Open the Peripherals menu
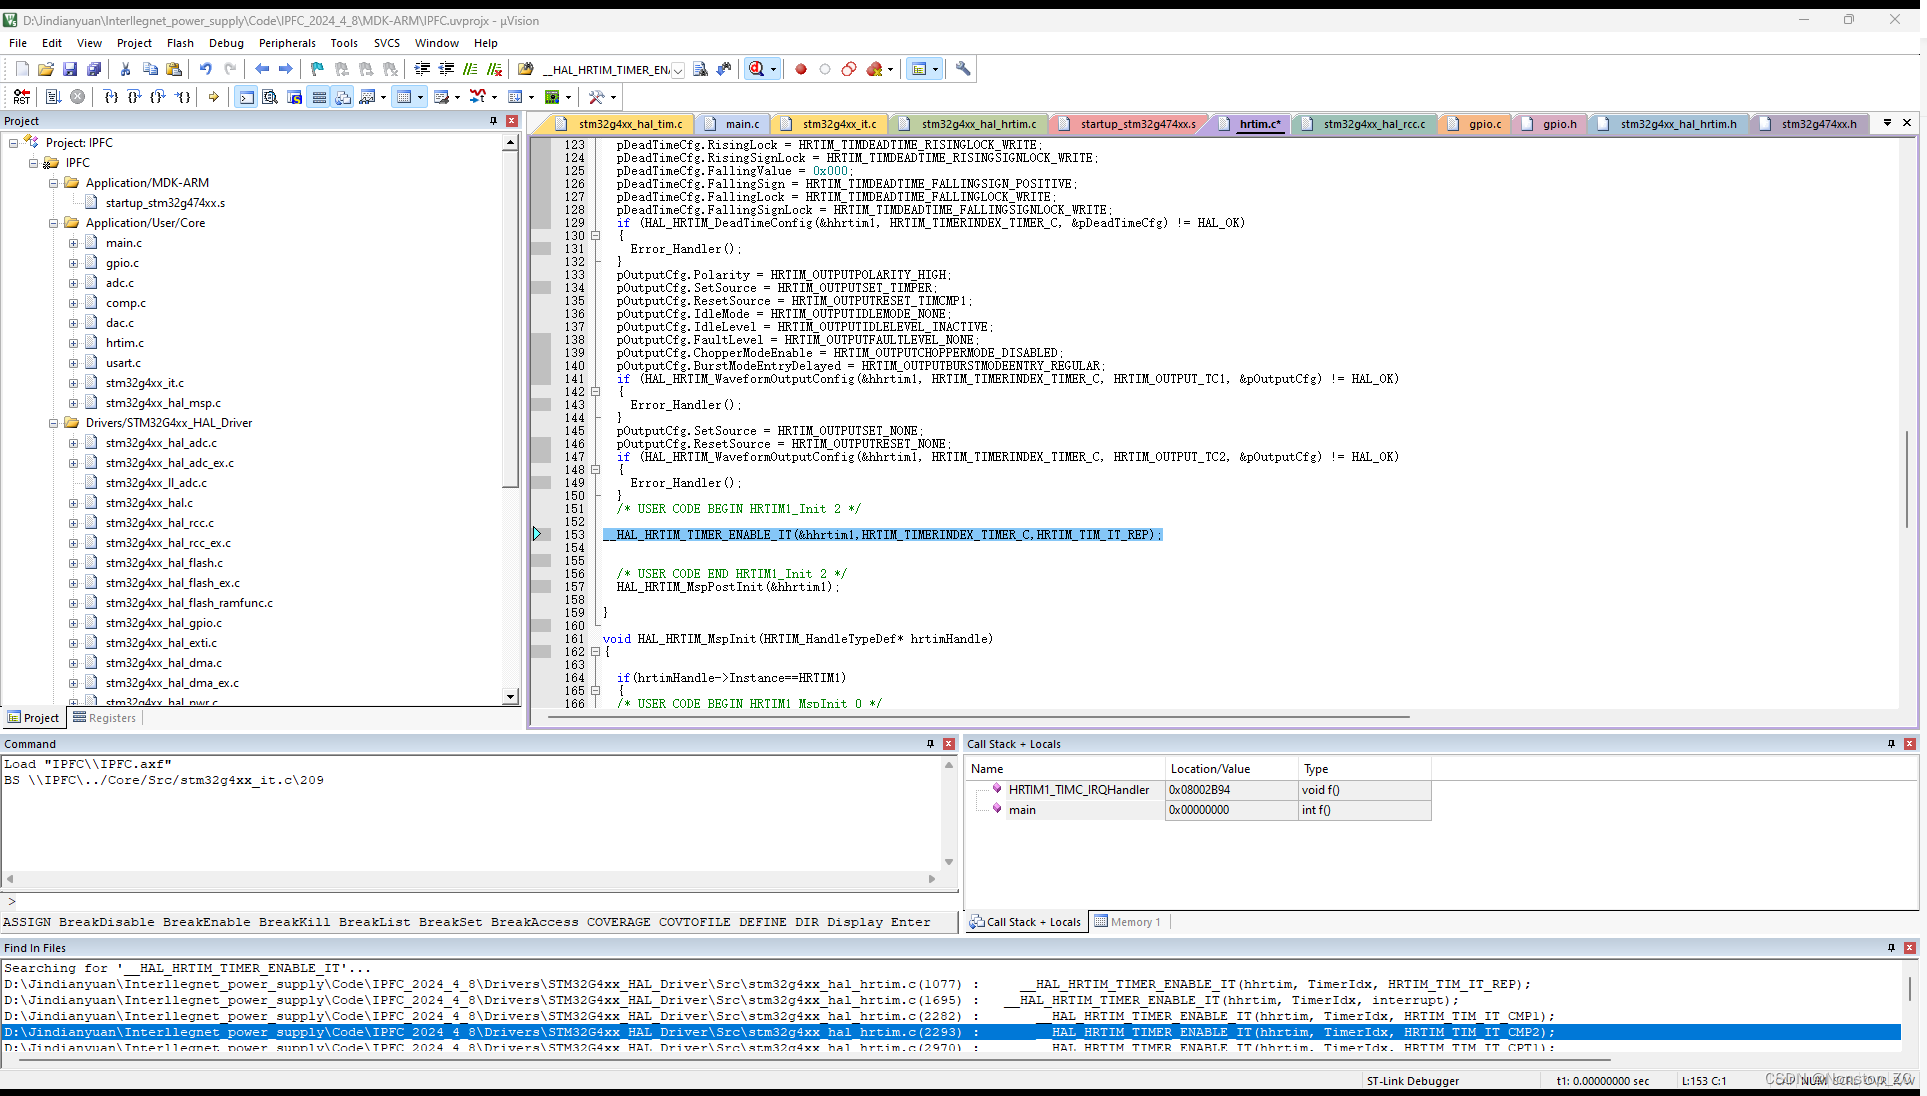Viewport: 1927px width, 1096px height. tap(286, 43)
